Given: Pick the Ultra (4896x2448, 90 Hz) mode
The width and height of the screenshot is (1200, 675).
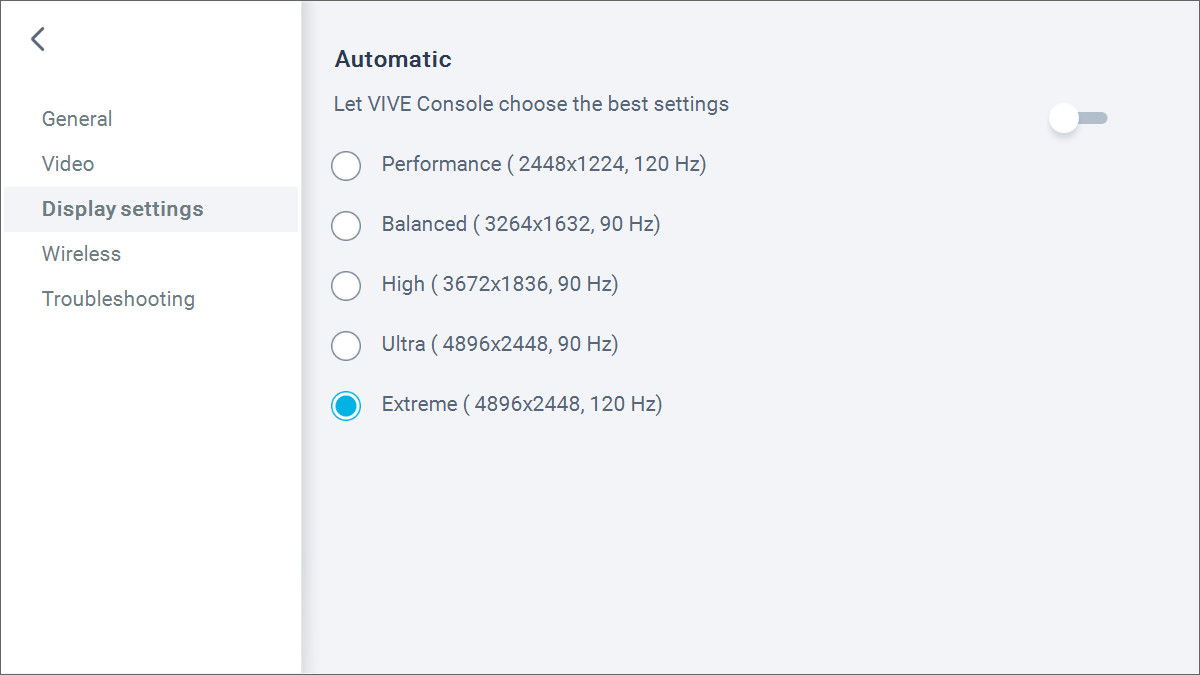Looking at the screenshot, I should click(x=346, y=346).
